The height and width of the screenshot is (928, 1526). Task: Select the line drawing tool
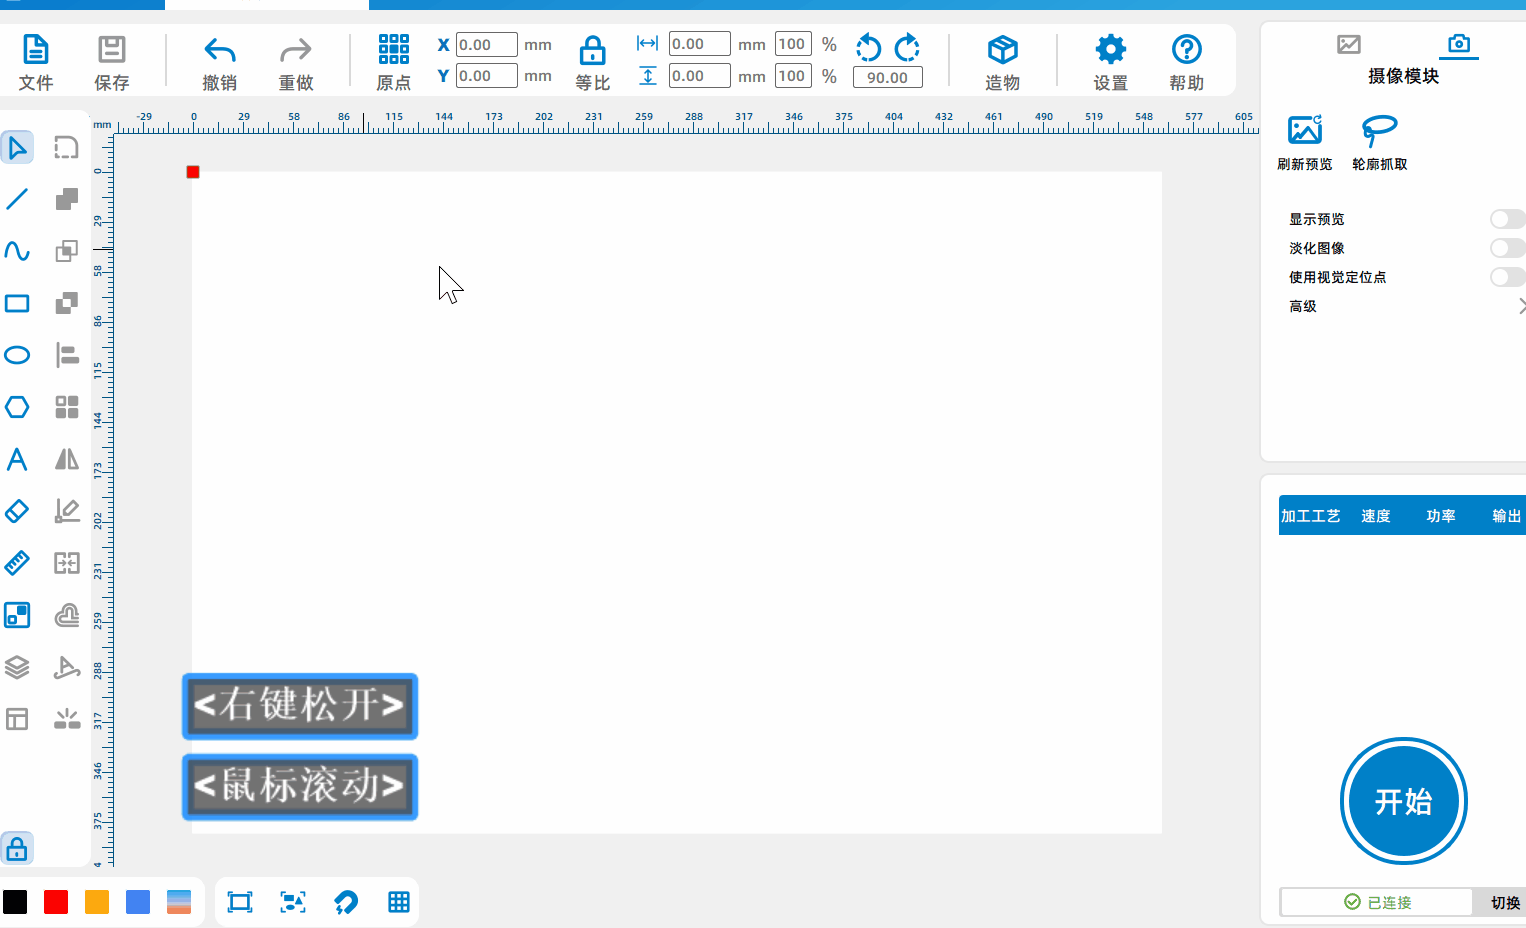pyautogui.click(x=17, y=199)
